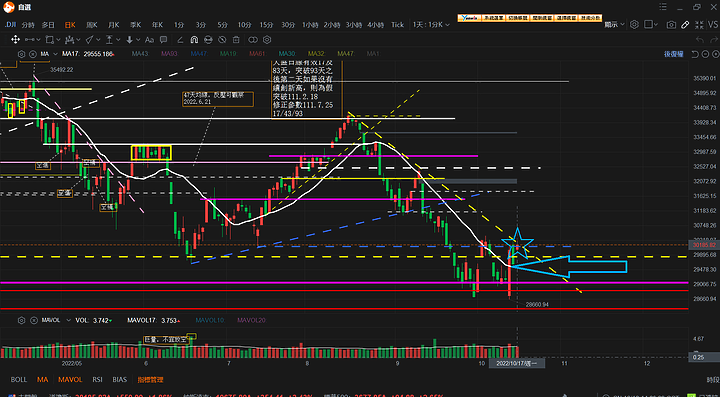Screen dimensions: 720x397
Task: Switch to 分時 timeframe tab
Action: tap(28, 25)
